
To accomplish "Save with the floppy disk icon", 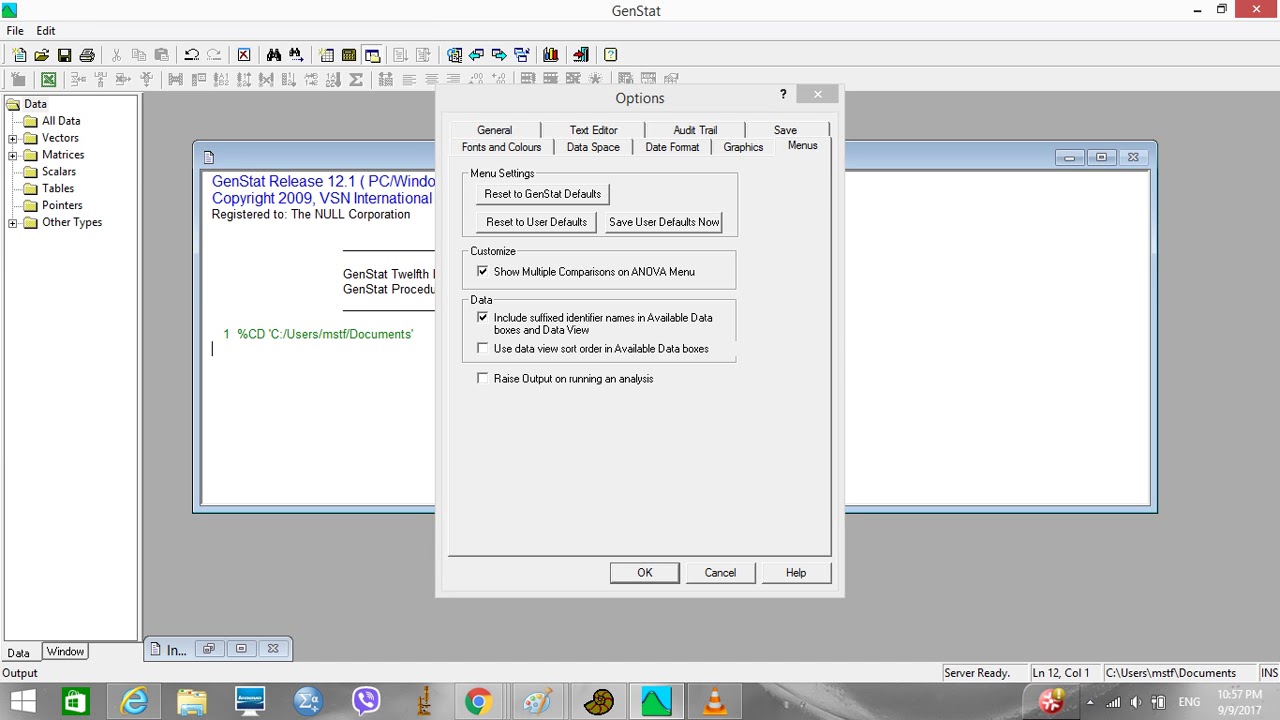I will (x=64, y=55).
